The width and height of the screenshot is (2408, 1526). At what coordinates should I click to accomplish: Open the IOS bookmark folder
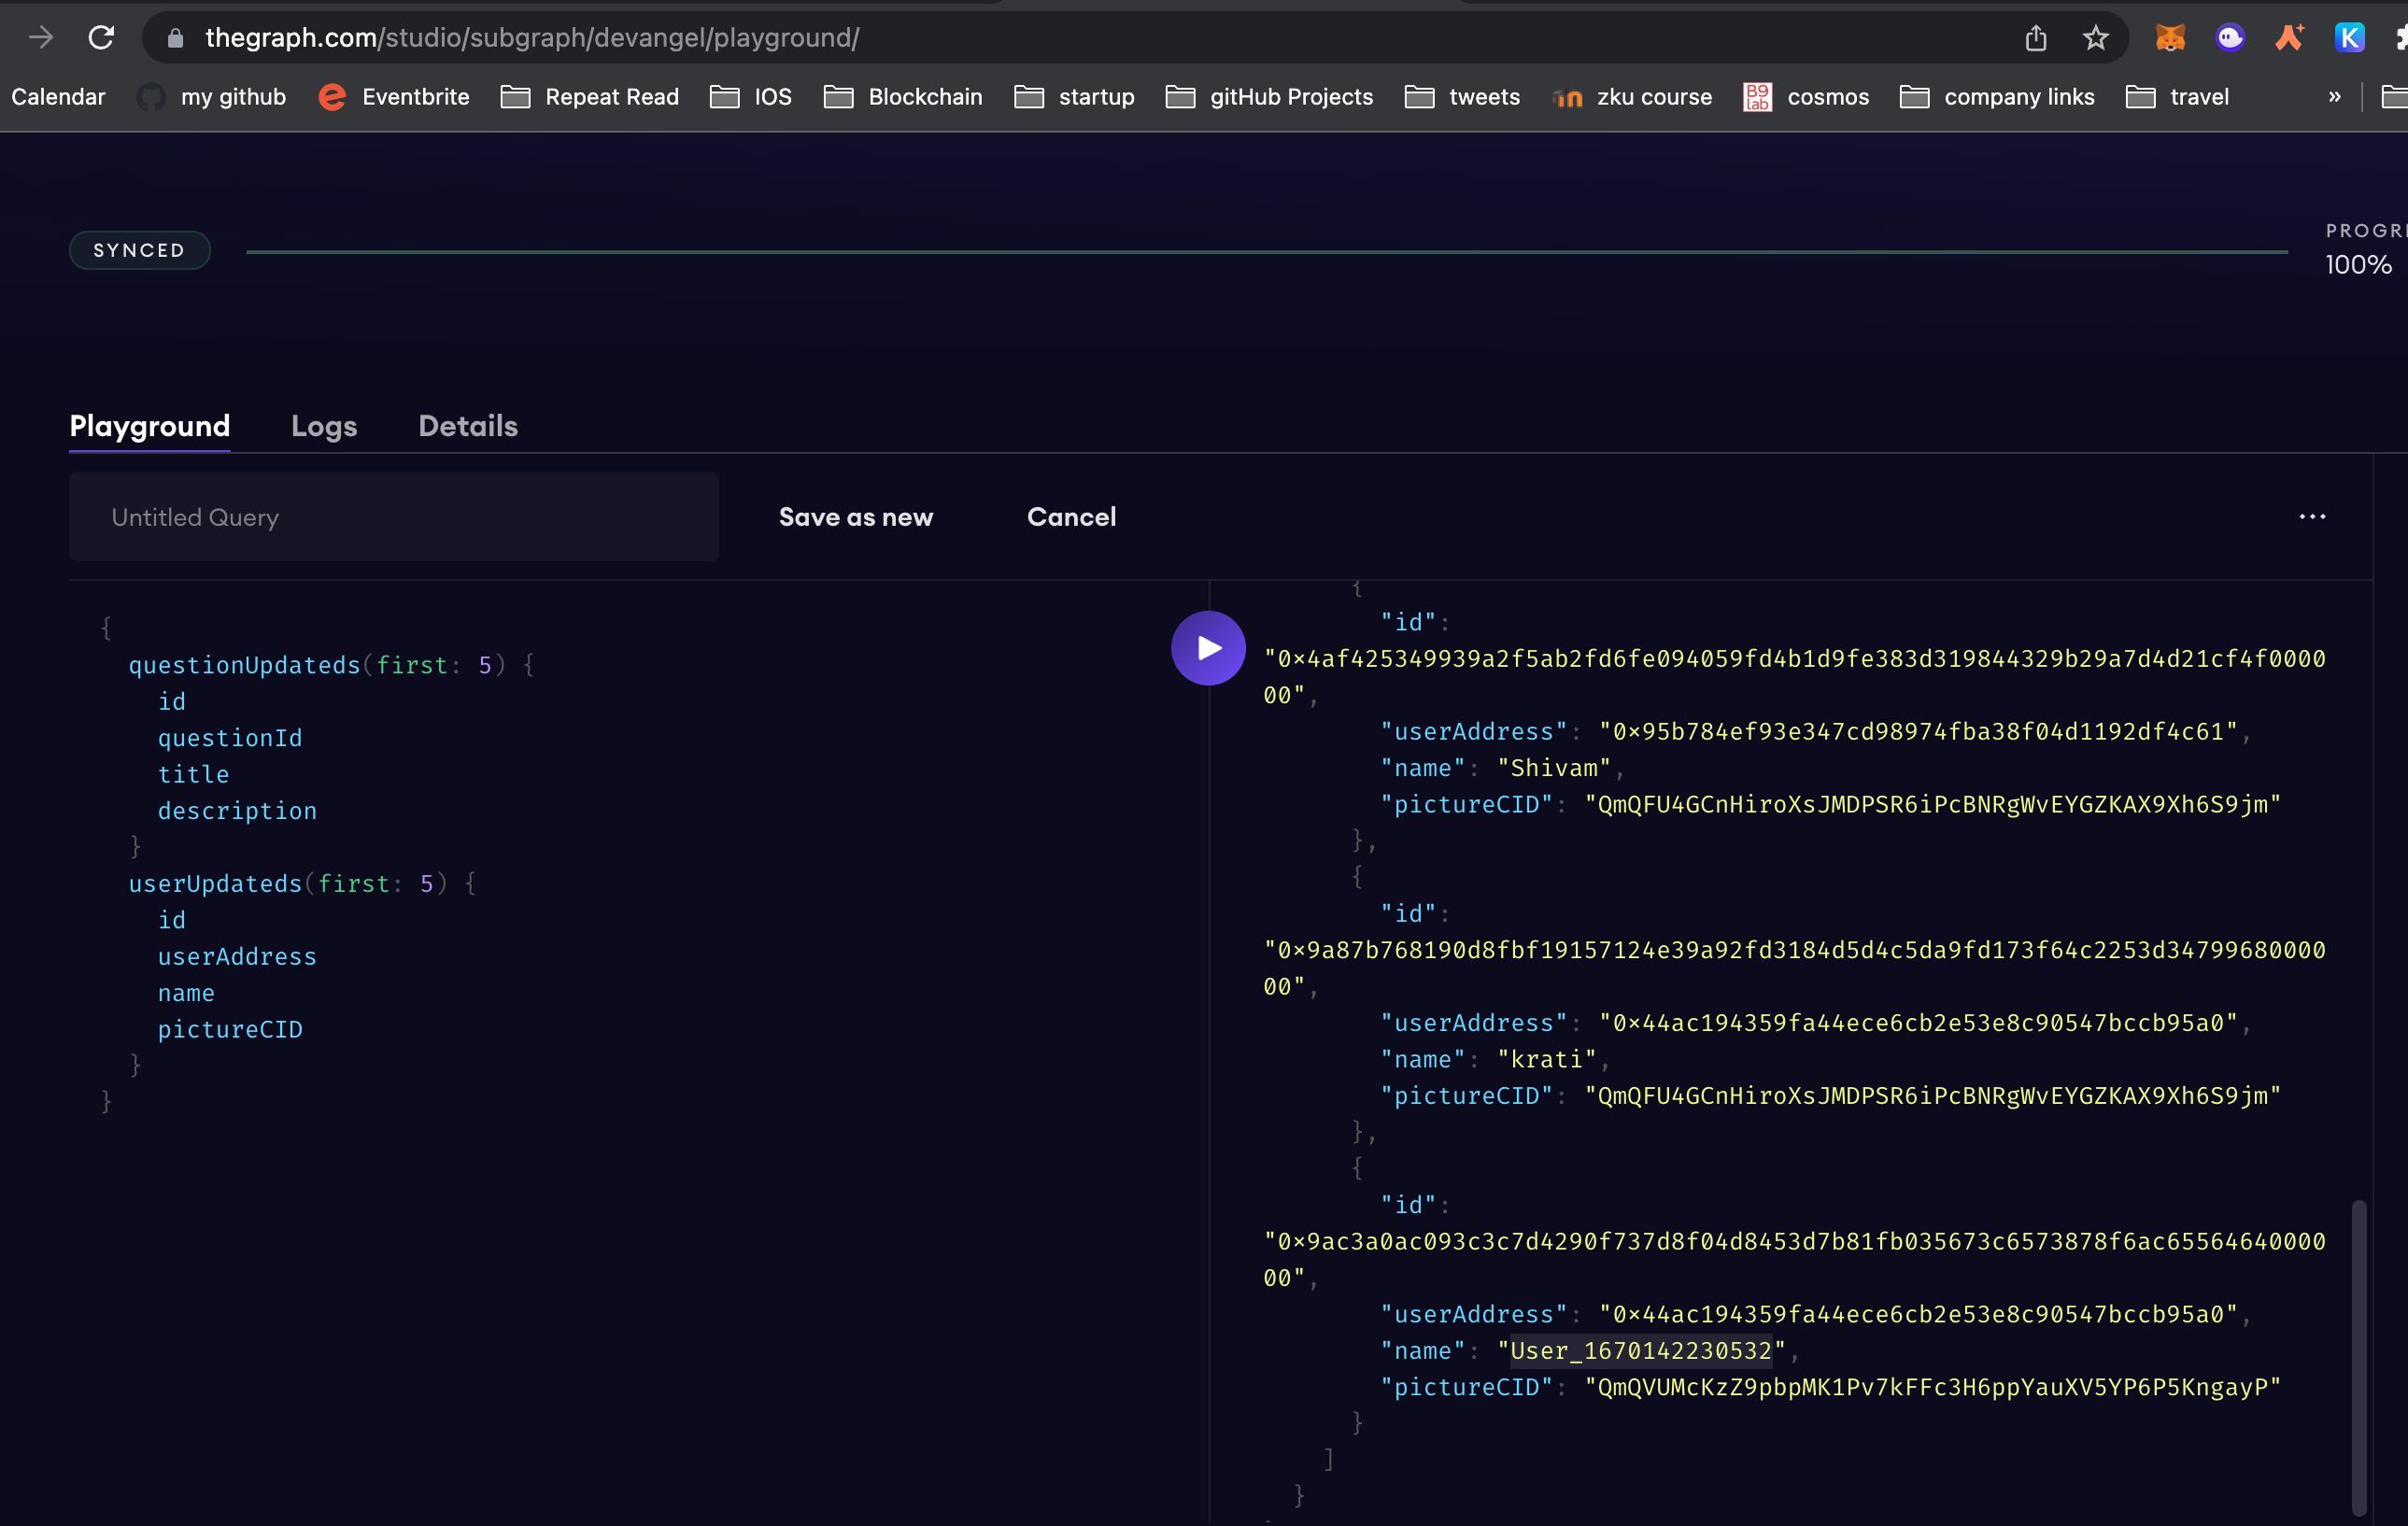click(751, 97)
